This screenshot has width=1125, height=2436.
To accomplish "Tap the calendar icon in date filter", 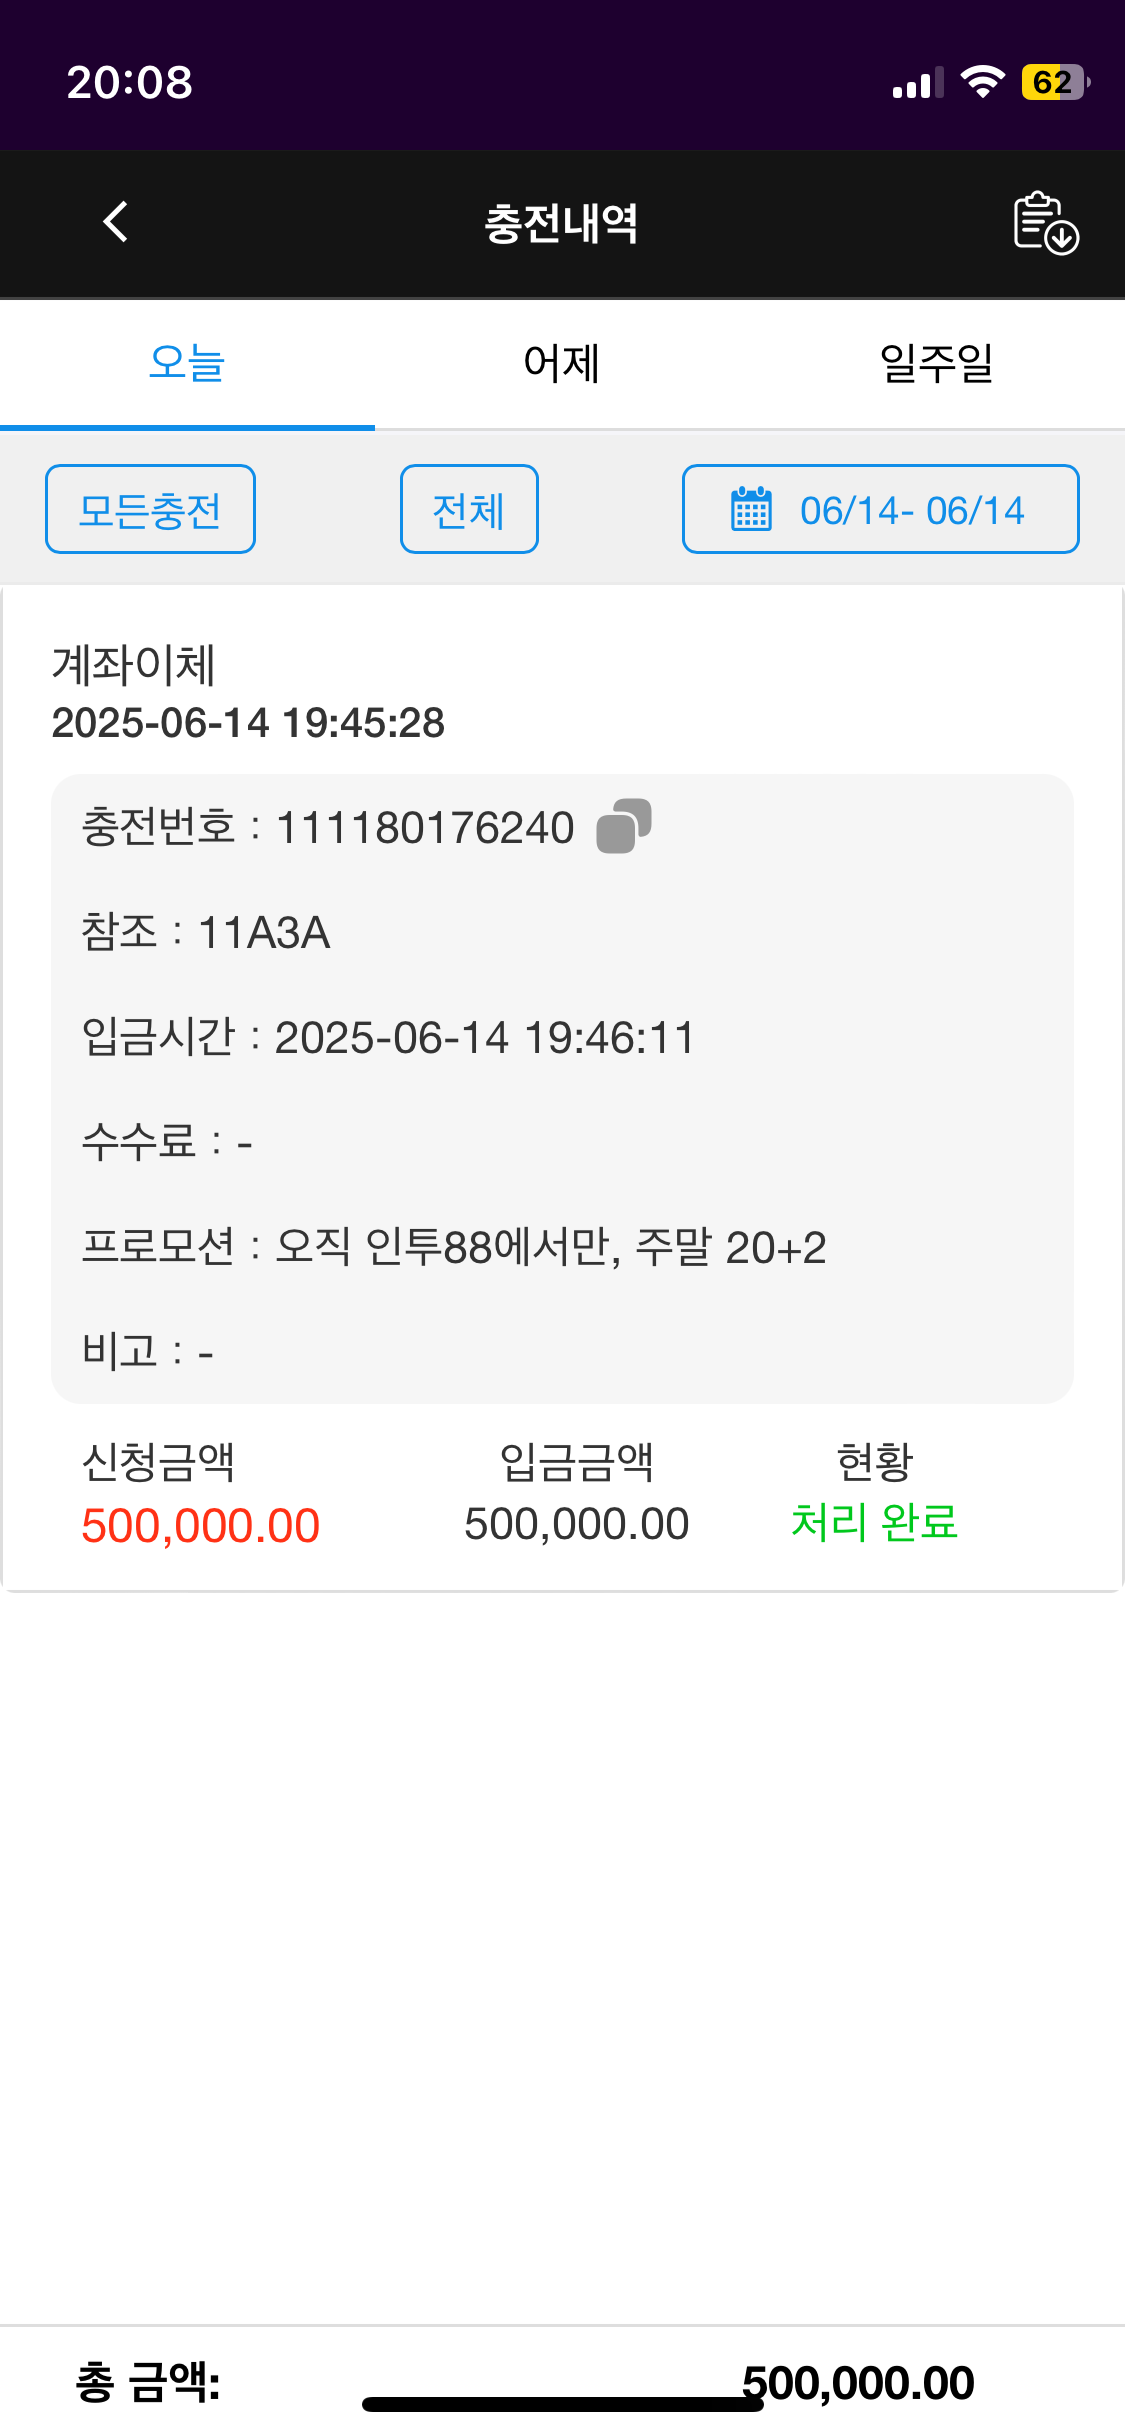I will [x=751, y=510].
